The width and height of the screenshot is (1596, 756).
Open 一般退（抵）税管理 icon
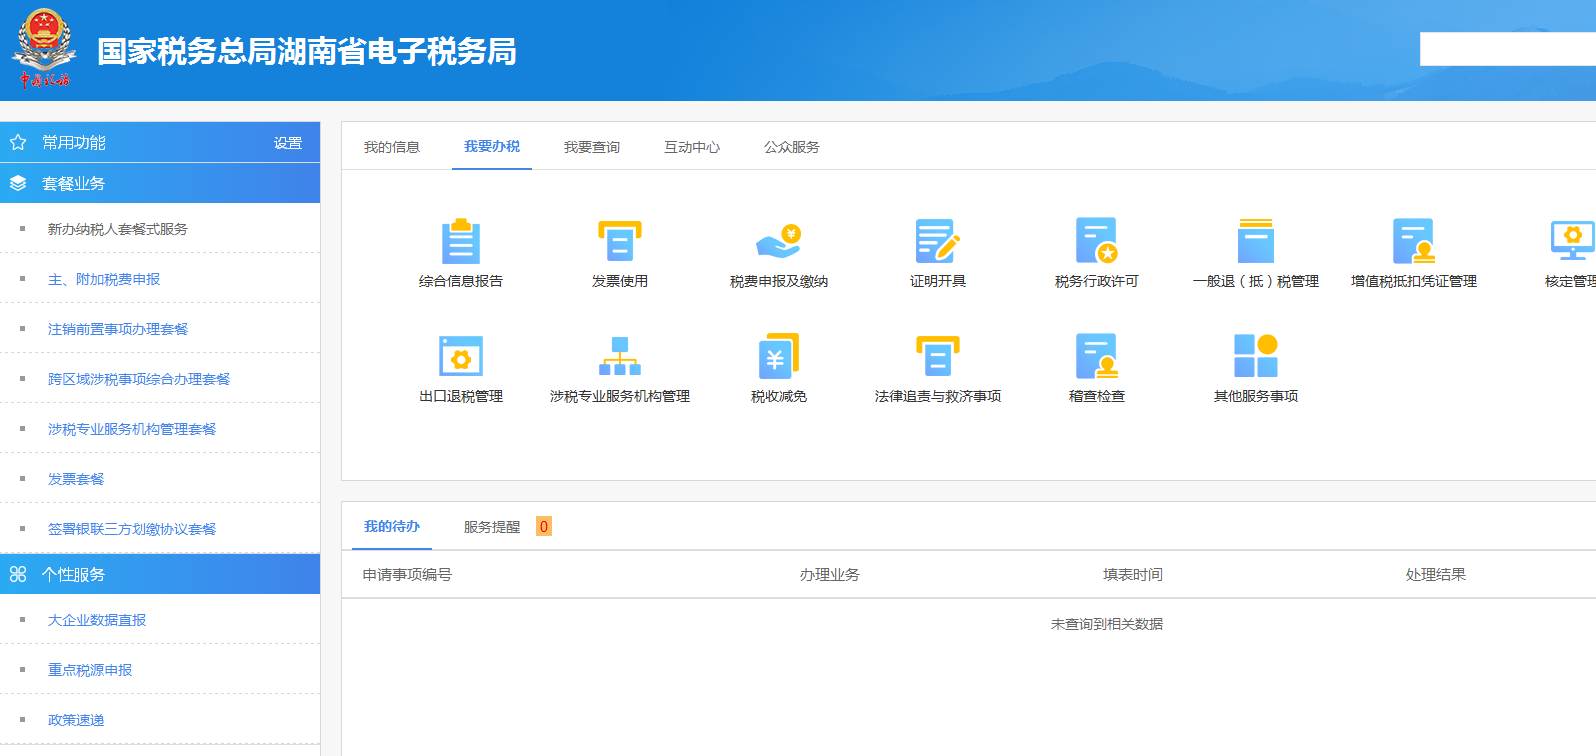(1256, 241)
